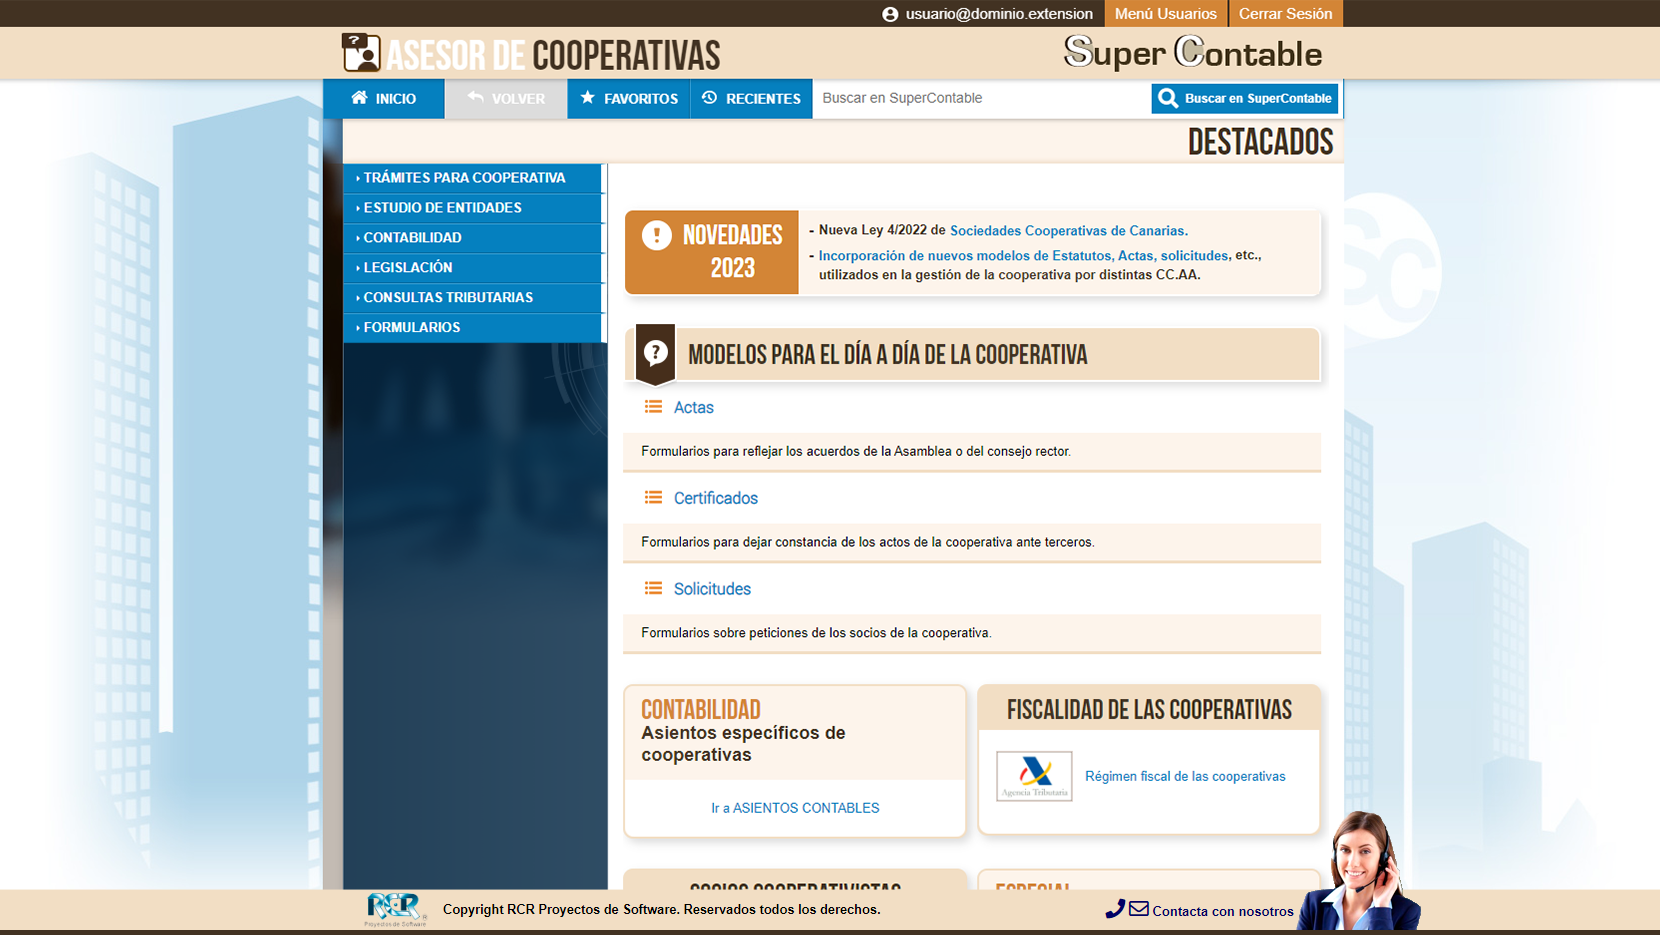Click the list icon next to Actas
1660x935 pixels.
(x=653, y=407)
